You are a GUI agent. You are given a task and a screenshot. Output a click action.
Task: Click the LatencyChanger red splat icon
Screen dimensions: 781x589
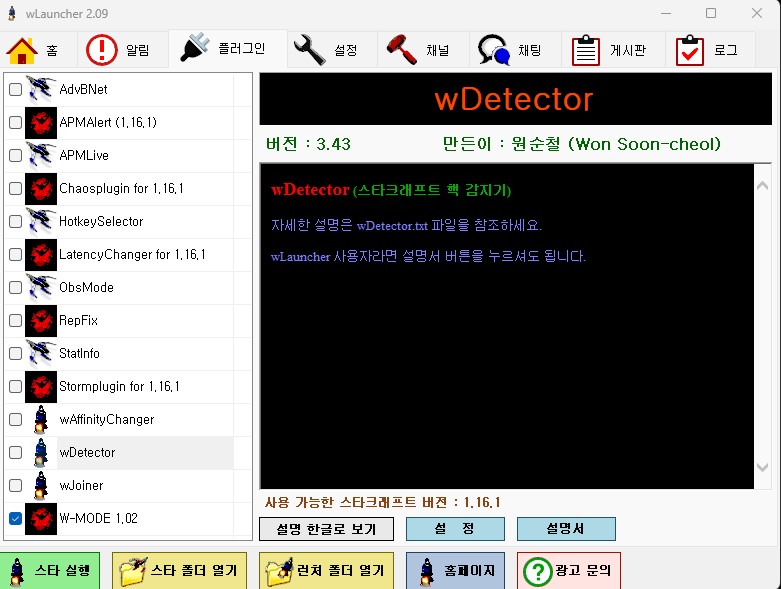(x=41, y=254)
